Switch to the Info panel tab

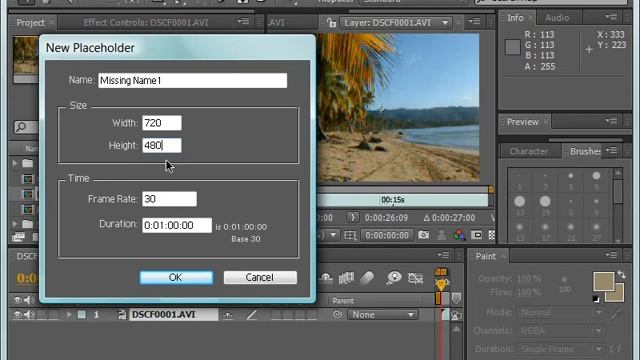point(515,18)
